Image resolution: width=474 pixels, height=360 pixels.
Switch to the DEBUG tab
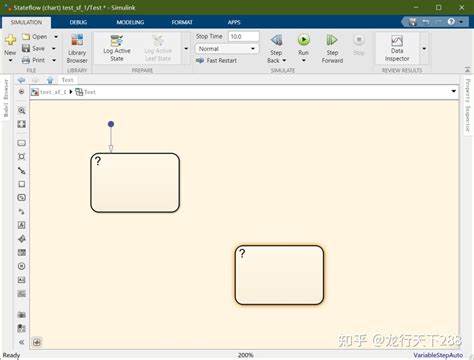[x=78, y=22]
